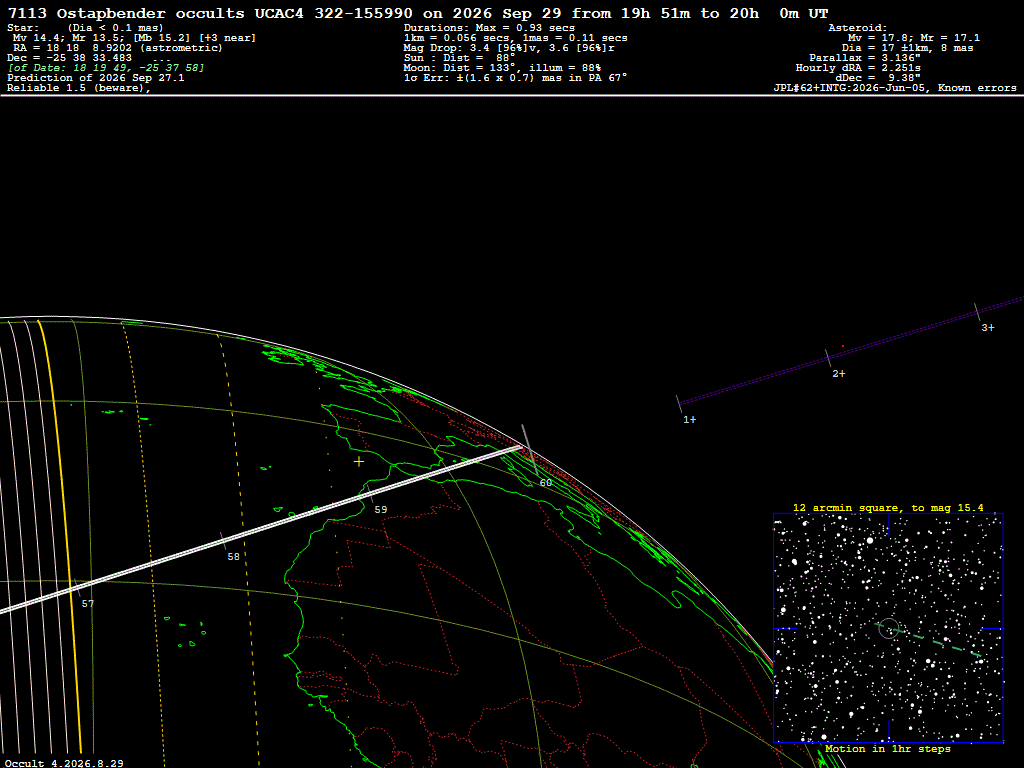Image resolution: width=1024 pixels, height=768 pixels.
Task: Select the 1+ hour mark on asteroid track
Action: (x=690, y=419)
